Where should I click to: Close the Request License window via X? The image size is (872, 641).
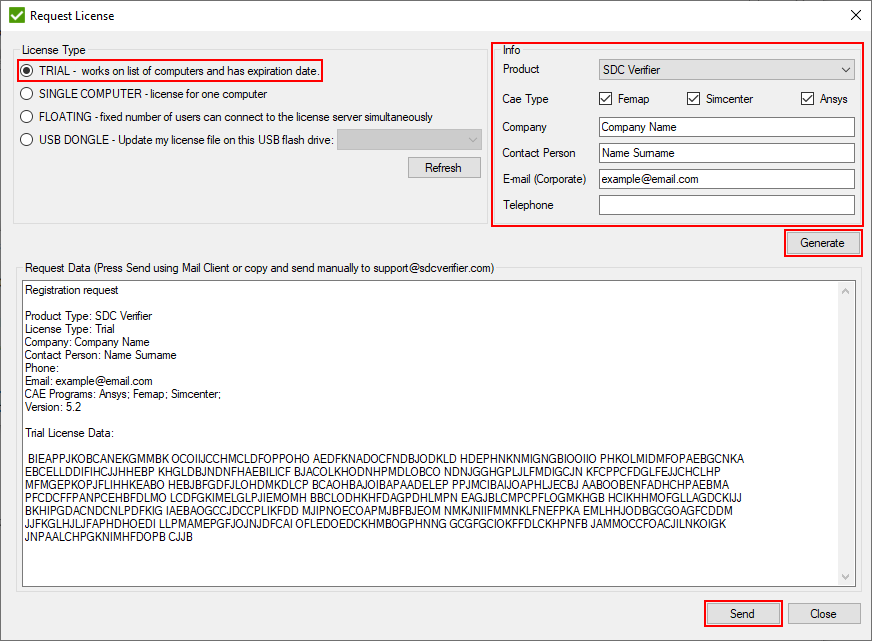[x=856, y=15]
